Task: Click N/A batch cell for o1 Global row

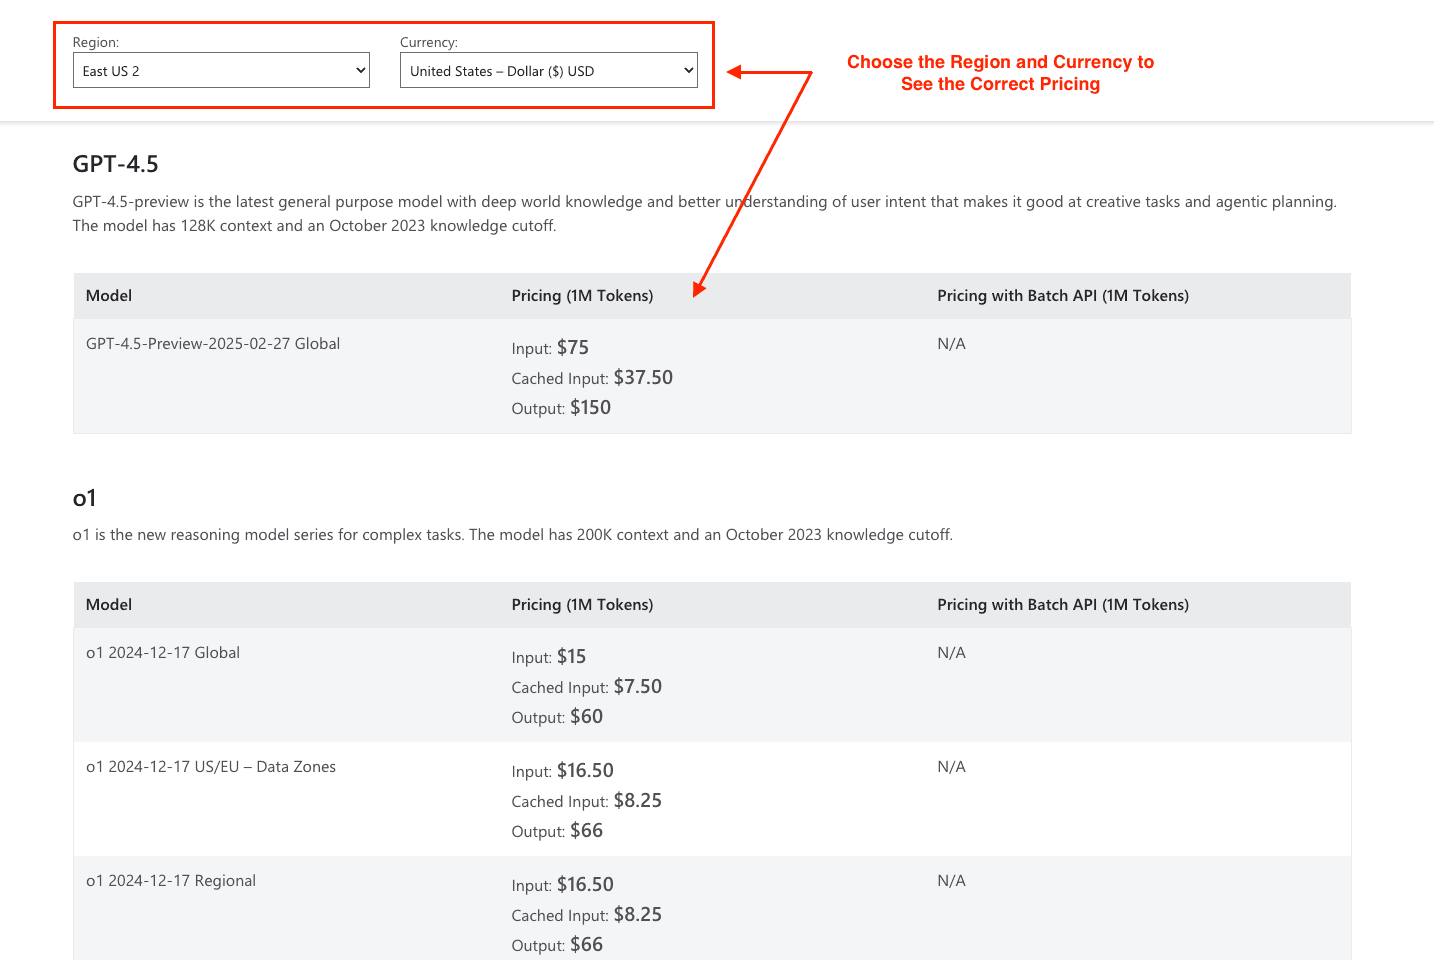Action: click(951, 653)
